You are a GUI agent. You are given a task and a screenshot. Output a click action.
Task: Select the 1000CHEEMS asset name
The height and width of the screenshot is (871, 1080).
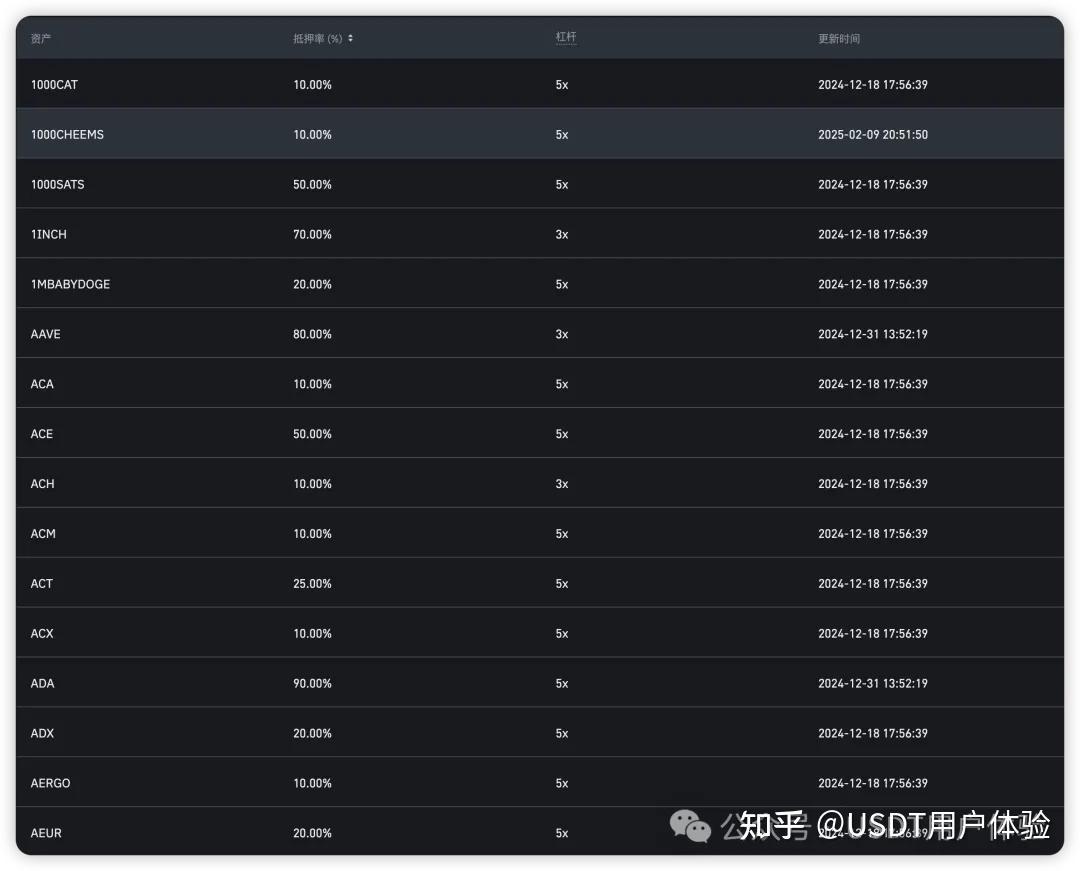(x=68, y=135)
